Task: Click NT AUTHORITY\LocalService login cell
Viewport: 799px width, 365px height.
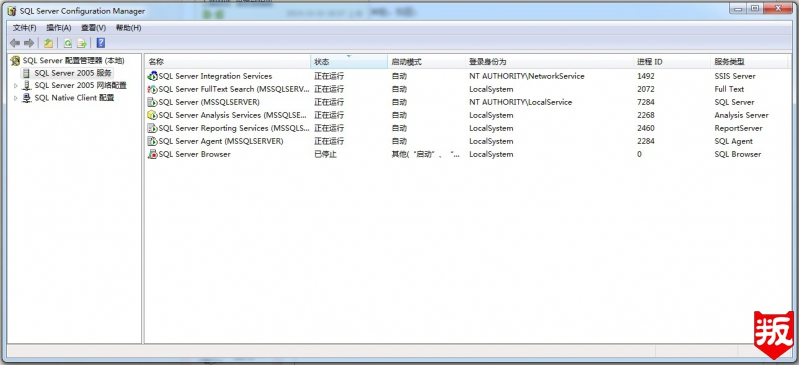Action: coord(520,102)
